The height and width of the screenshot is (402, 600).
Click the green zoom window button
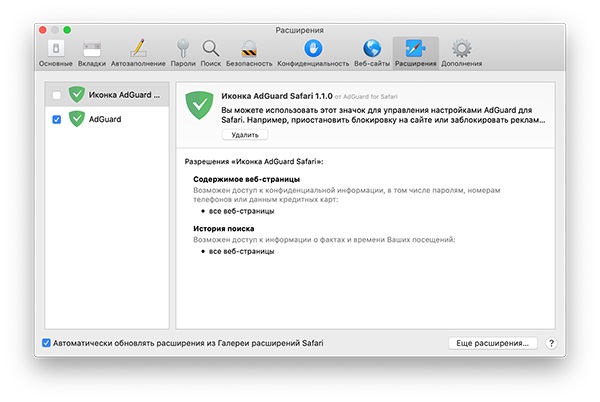coord(67,30)
